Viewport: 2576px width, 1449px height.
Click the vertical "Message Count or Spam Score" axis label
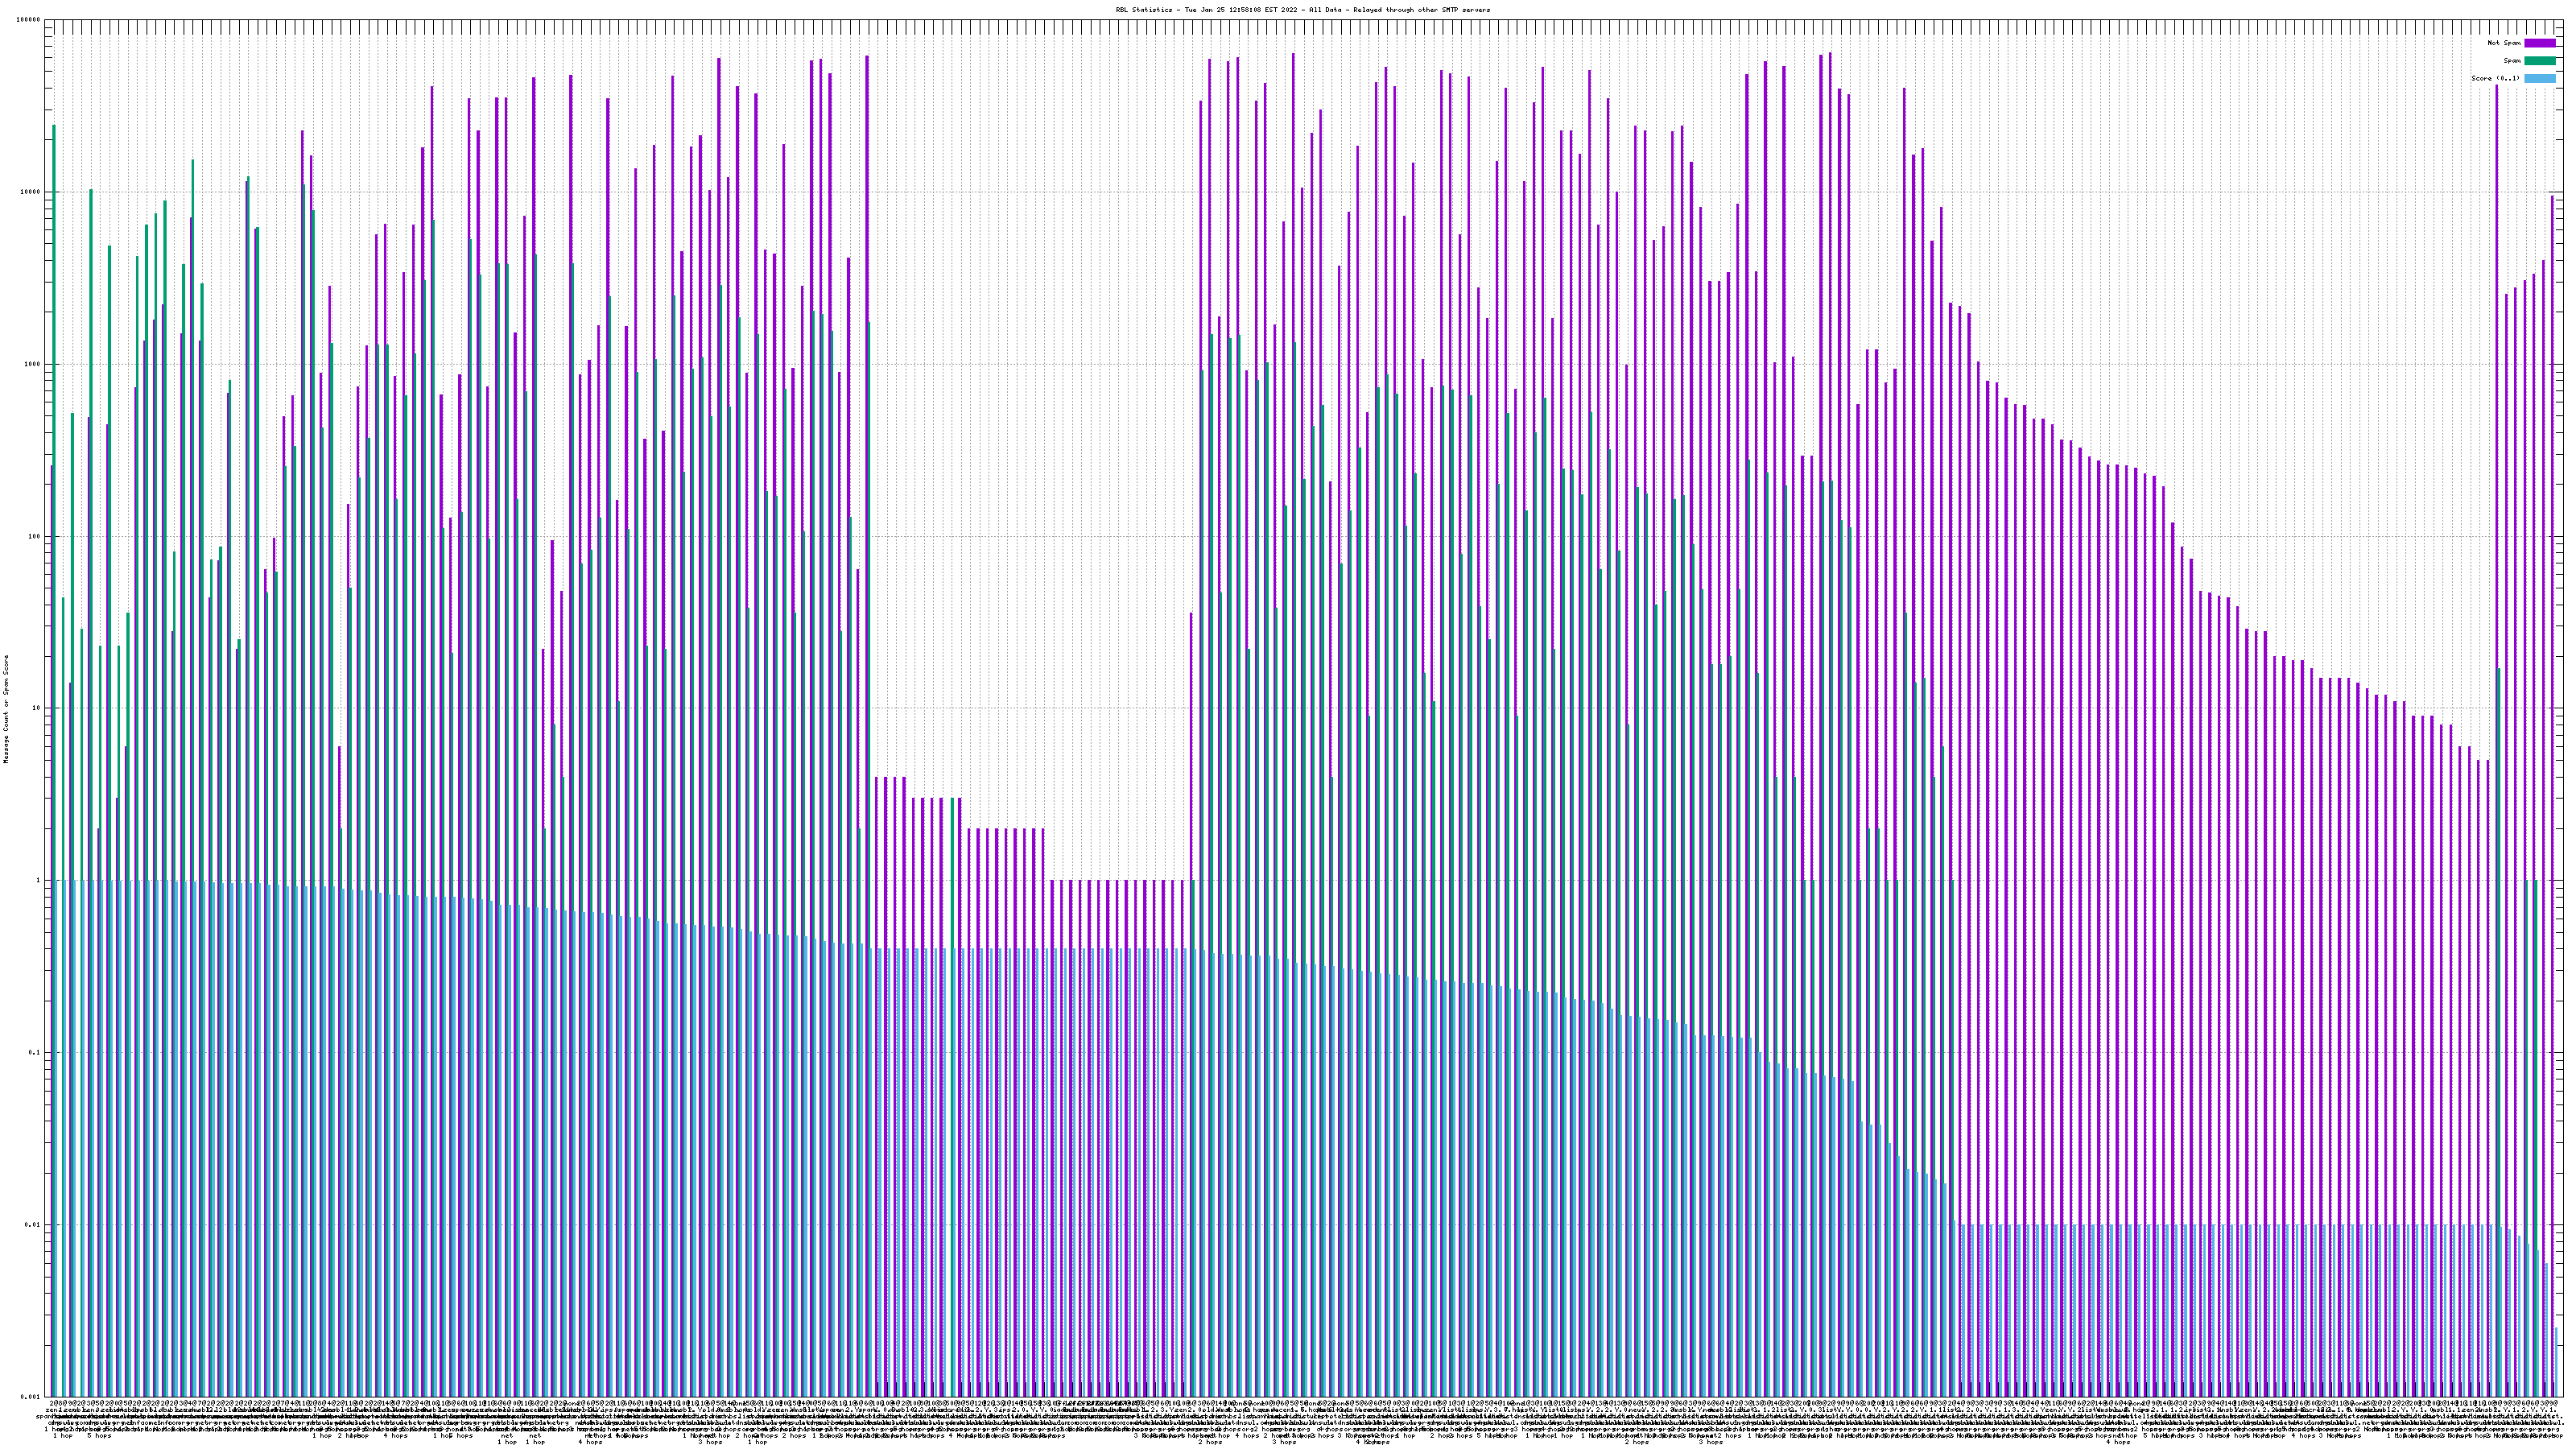point(6,708)
